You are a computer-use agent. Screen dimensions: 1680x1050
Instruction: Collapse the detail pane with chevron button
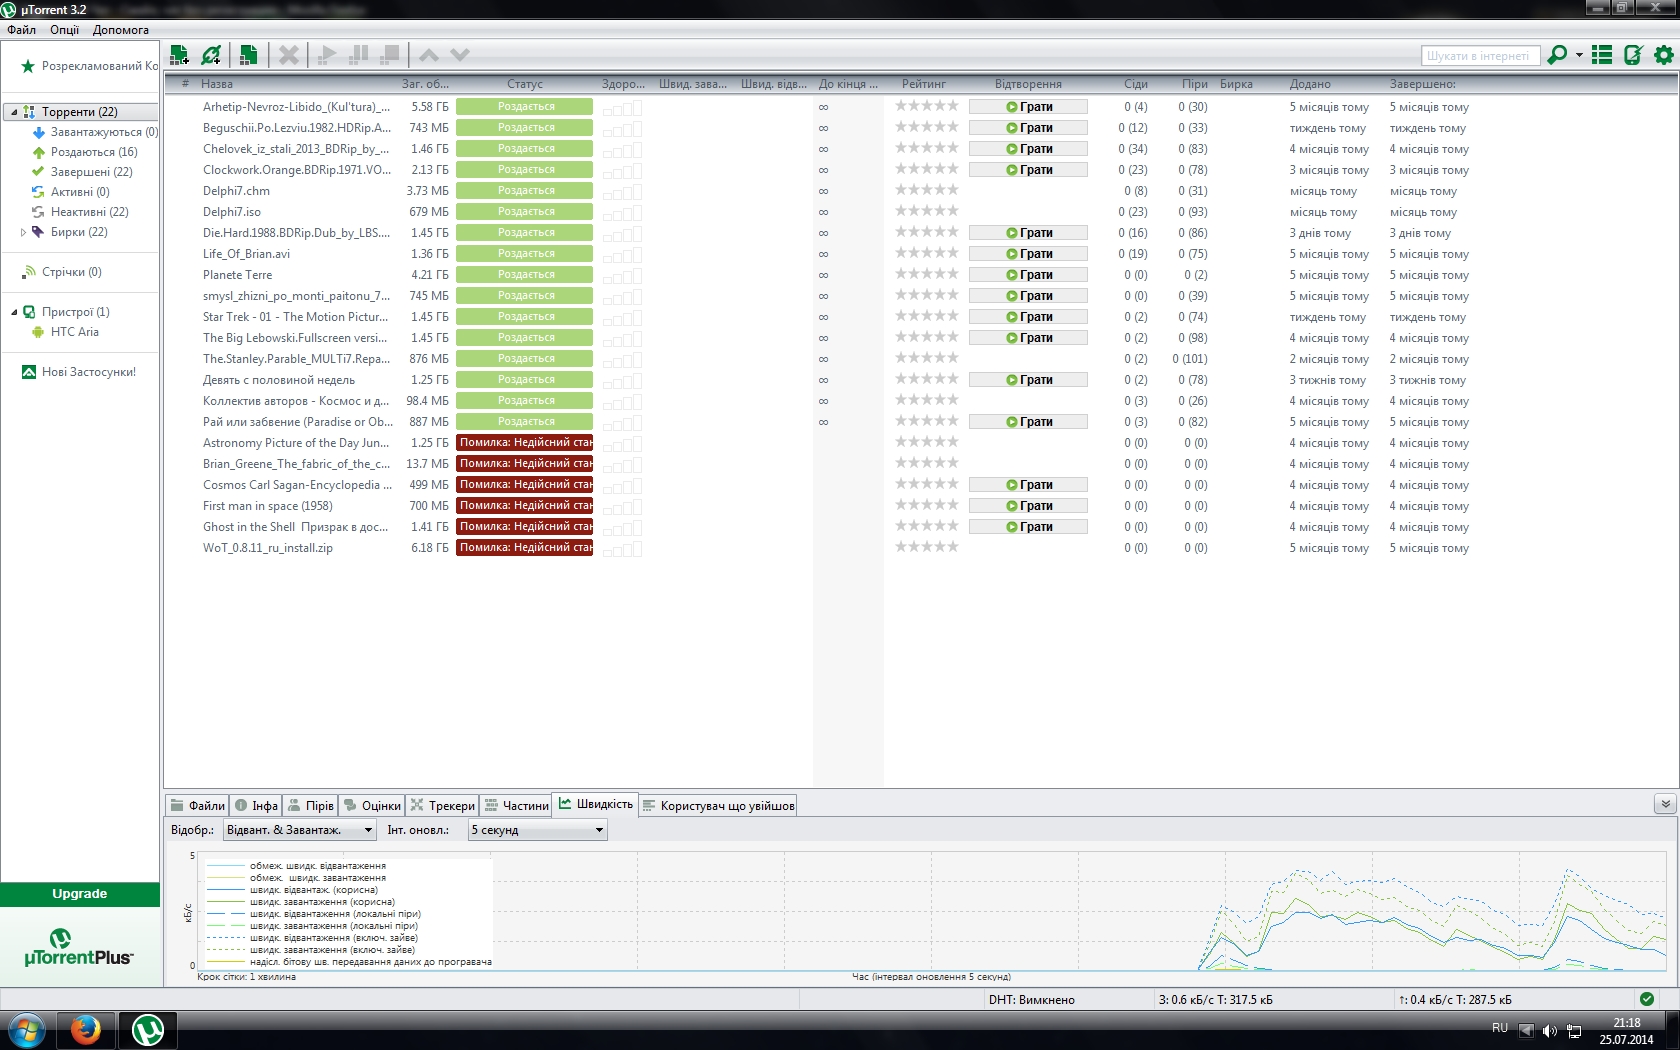click(1665, 804)
